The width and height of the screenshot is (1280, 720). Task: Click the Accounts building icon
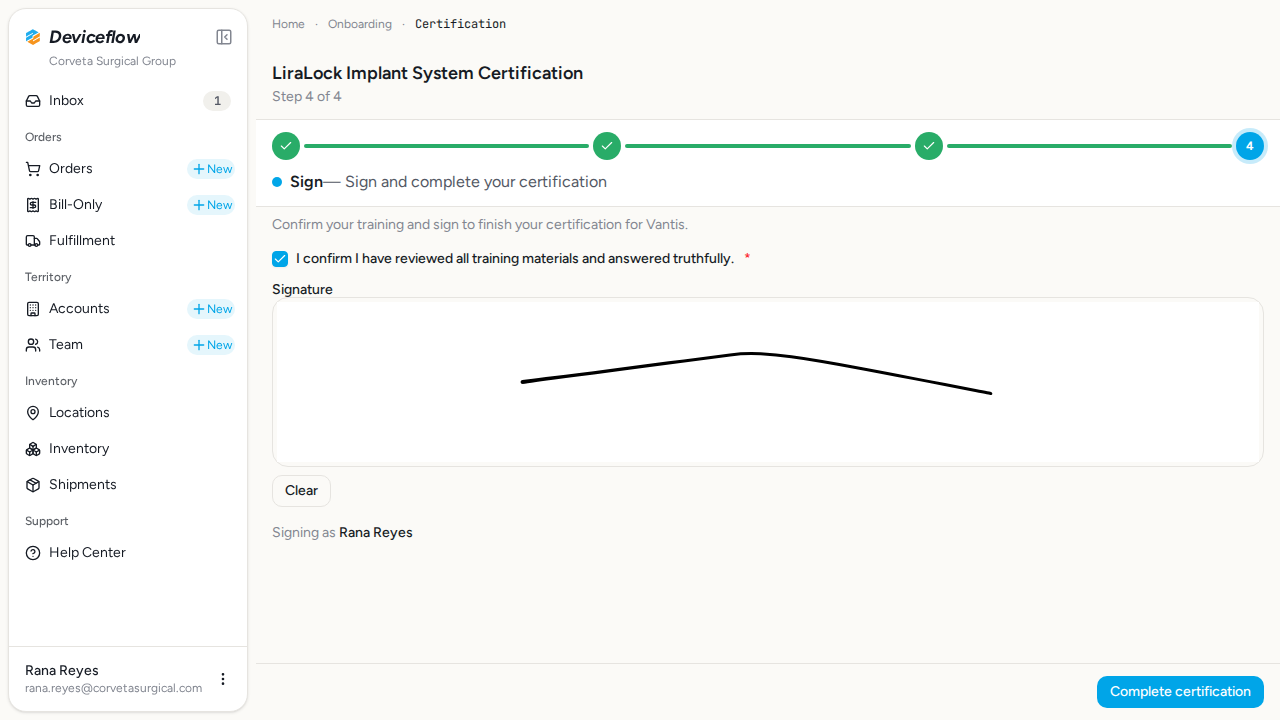coord(33,309)
